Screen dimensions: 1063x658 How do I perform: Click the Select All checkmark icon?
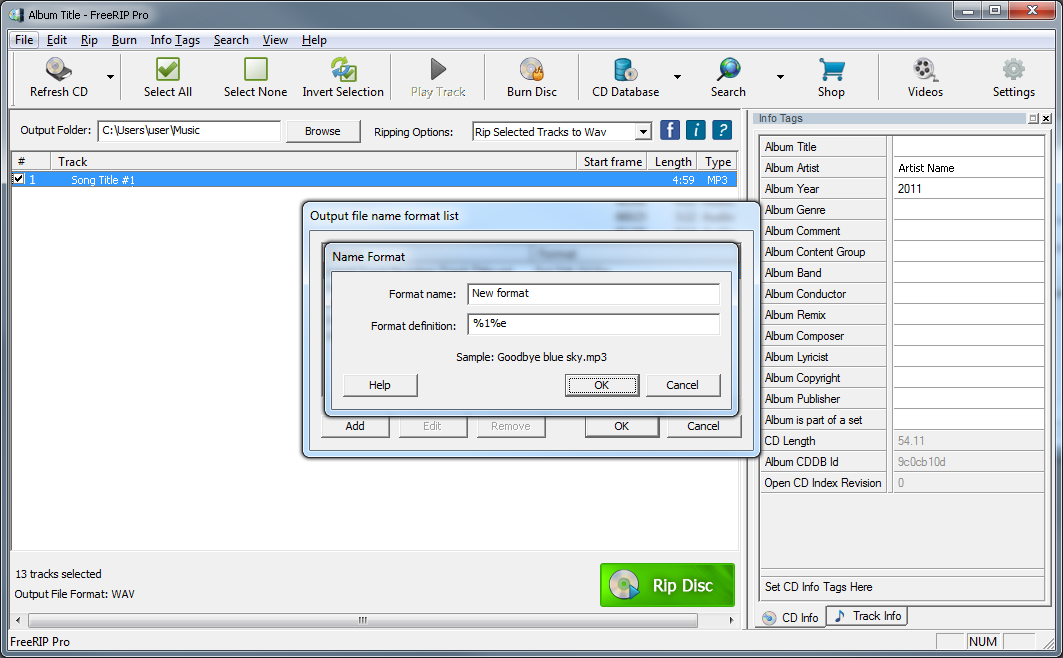tap(167, 69)
